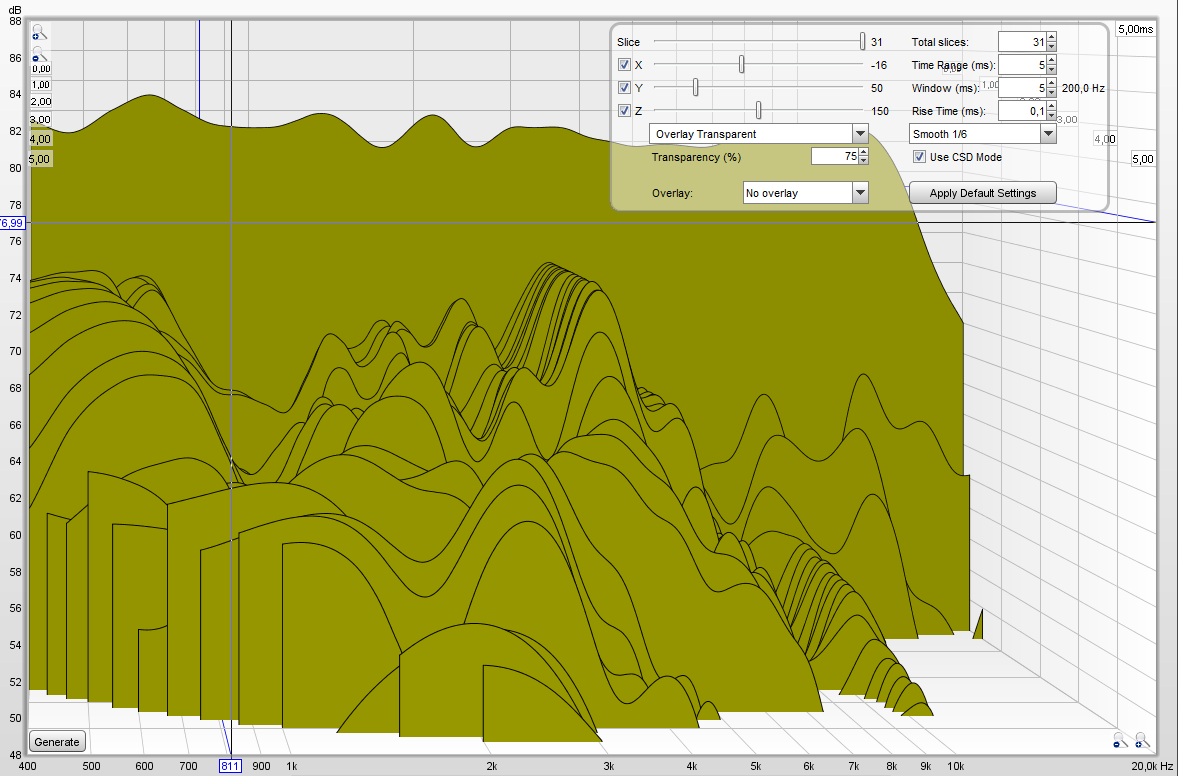Decrease Total slices with down arrow
The width and height of the screenshot is (1178, 776).
[x=1051, y=47]
